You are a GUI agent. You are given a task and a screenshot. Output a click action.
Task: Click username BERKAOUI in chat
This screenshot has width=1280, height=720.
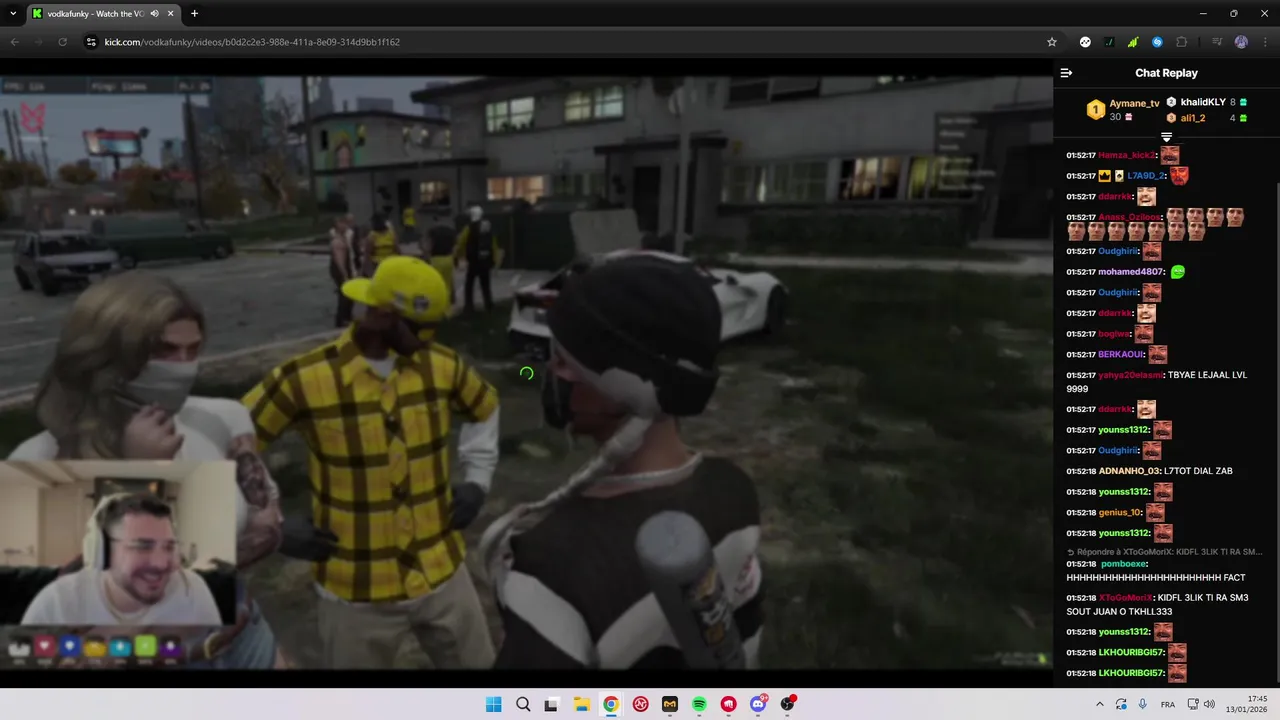[x=1120, y=355]
